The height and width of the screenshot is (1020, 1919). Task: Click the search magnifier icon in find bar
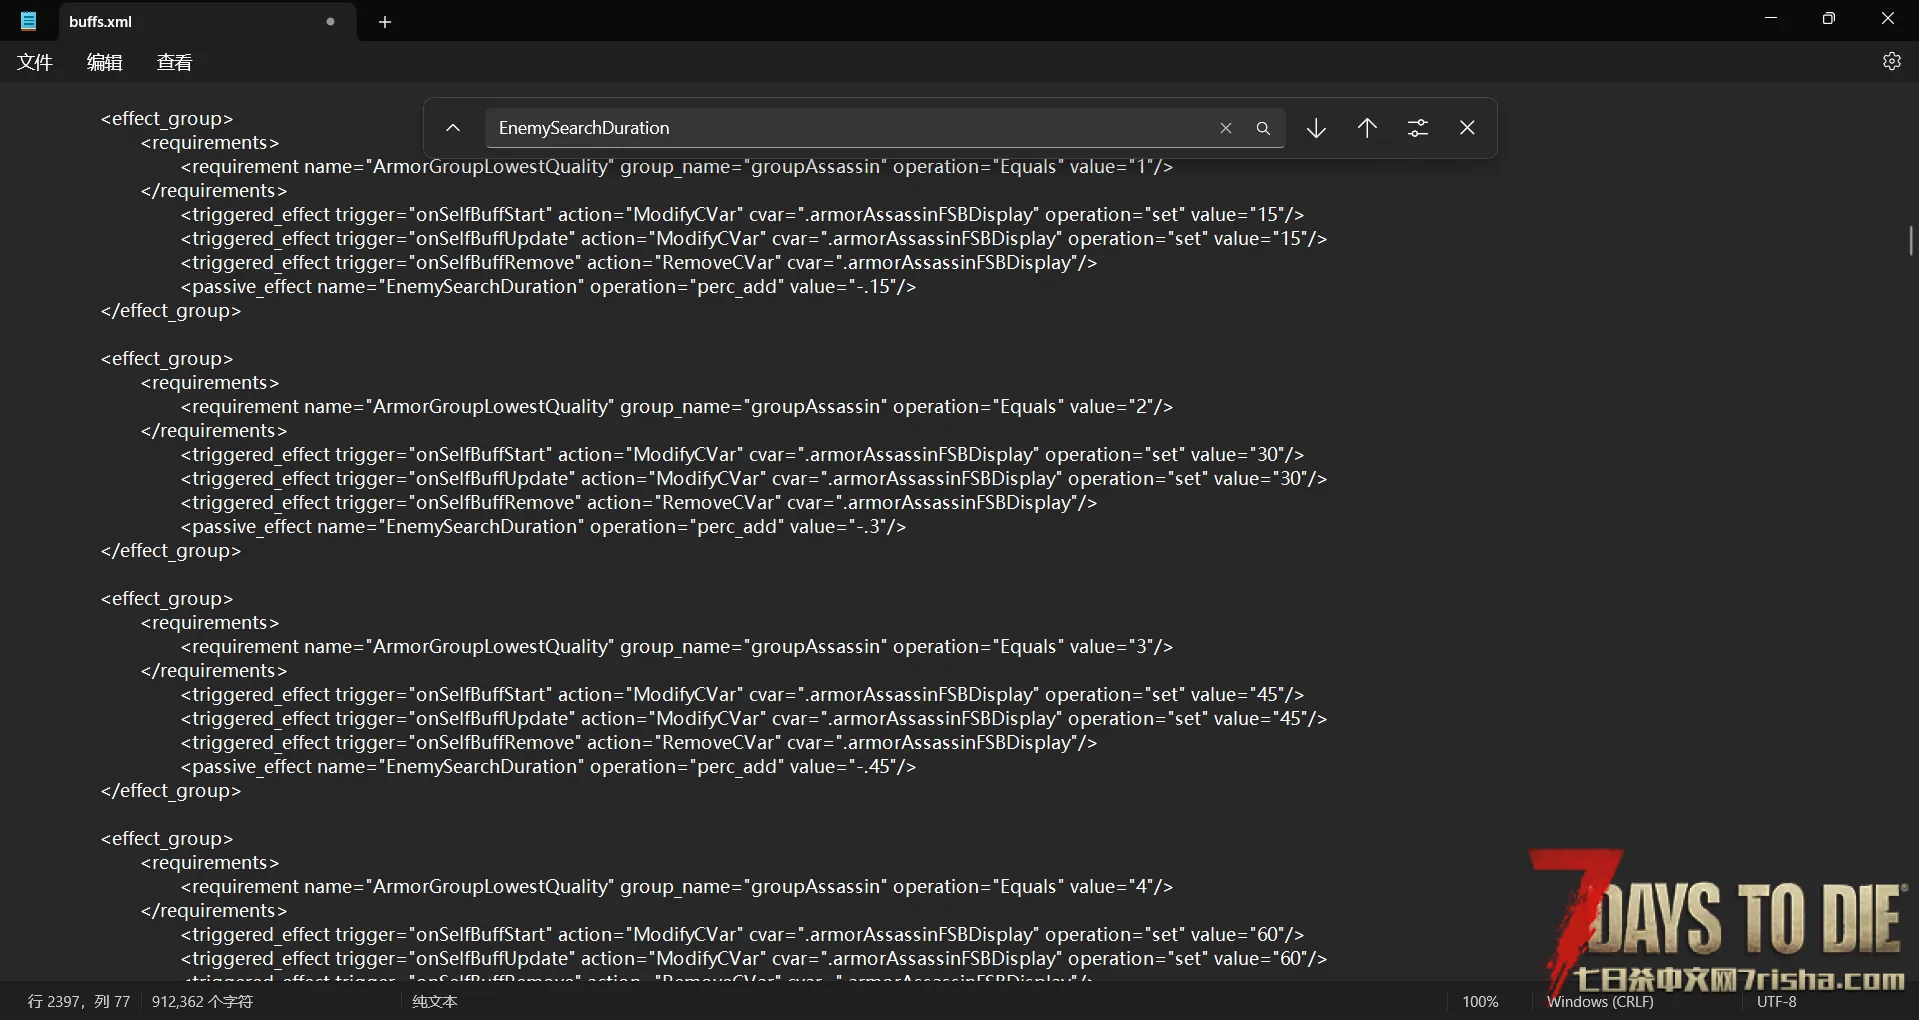coord(1263,128)
